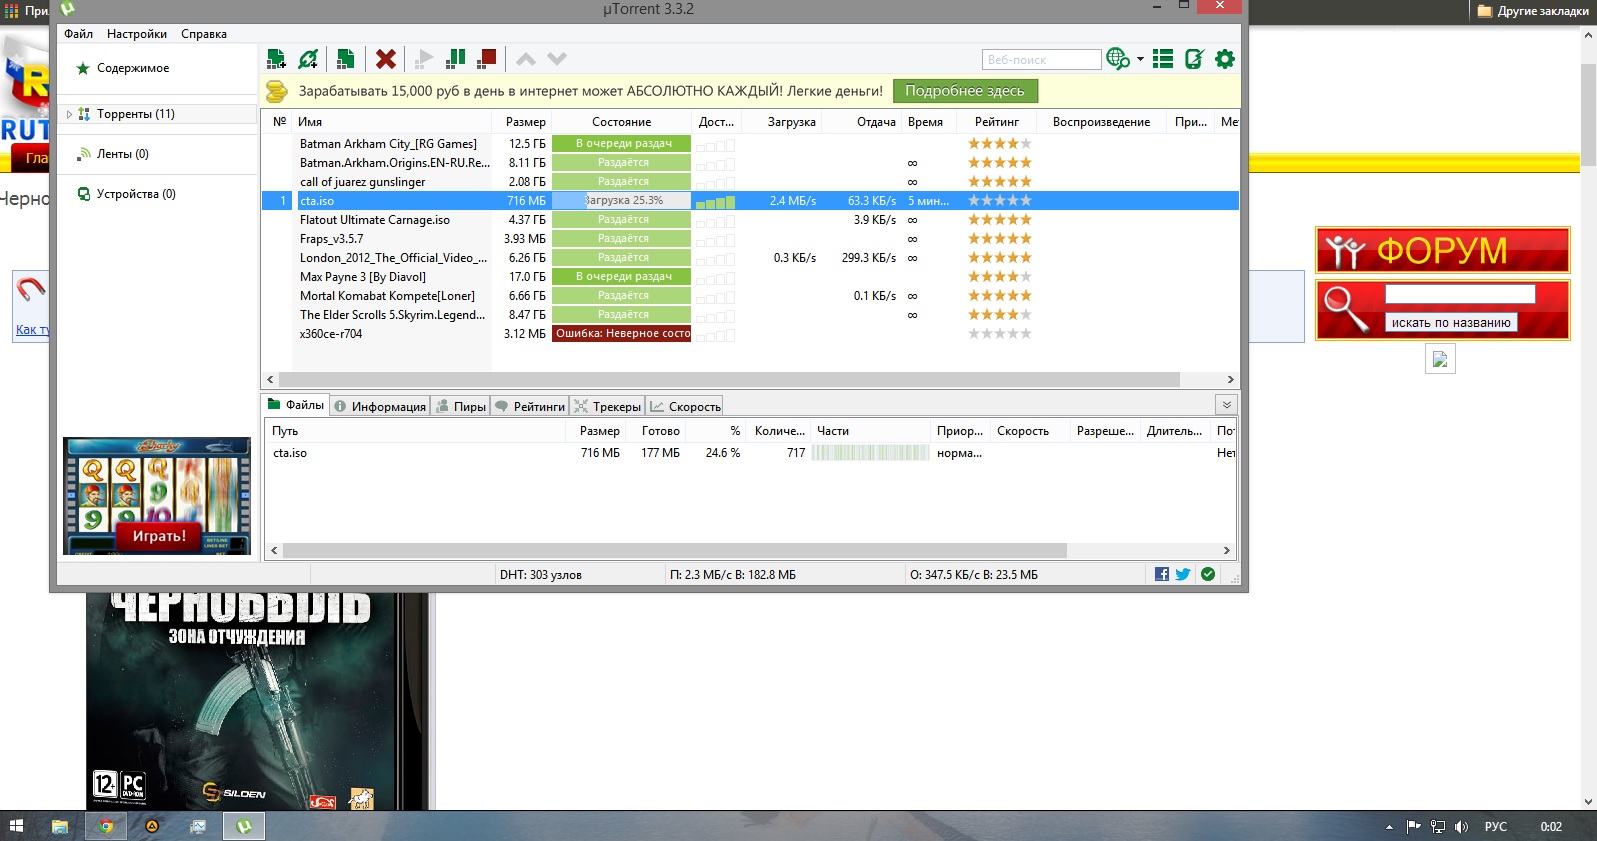Open Другие закладки bookmarks folder in browser

[x=1533, y=11]
